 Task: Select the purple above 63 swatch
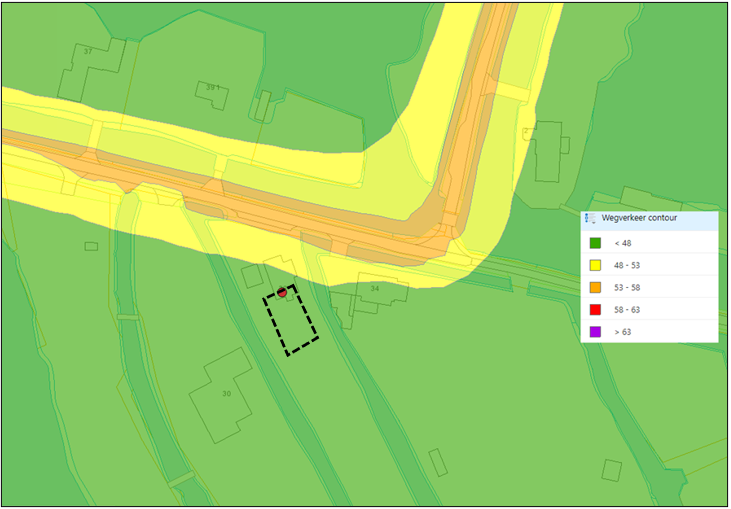[x=595, y=332]
